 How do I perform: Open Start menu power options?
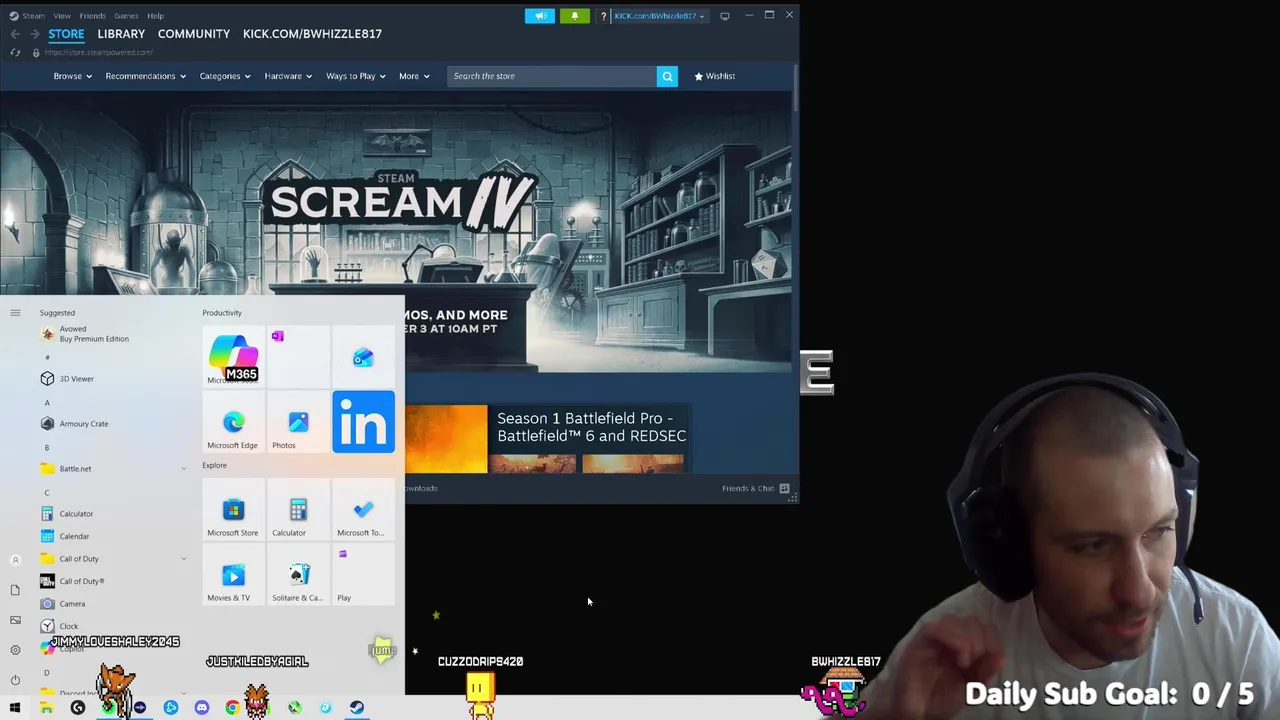[x=15, y=680]
